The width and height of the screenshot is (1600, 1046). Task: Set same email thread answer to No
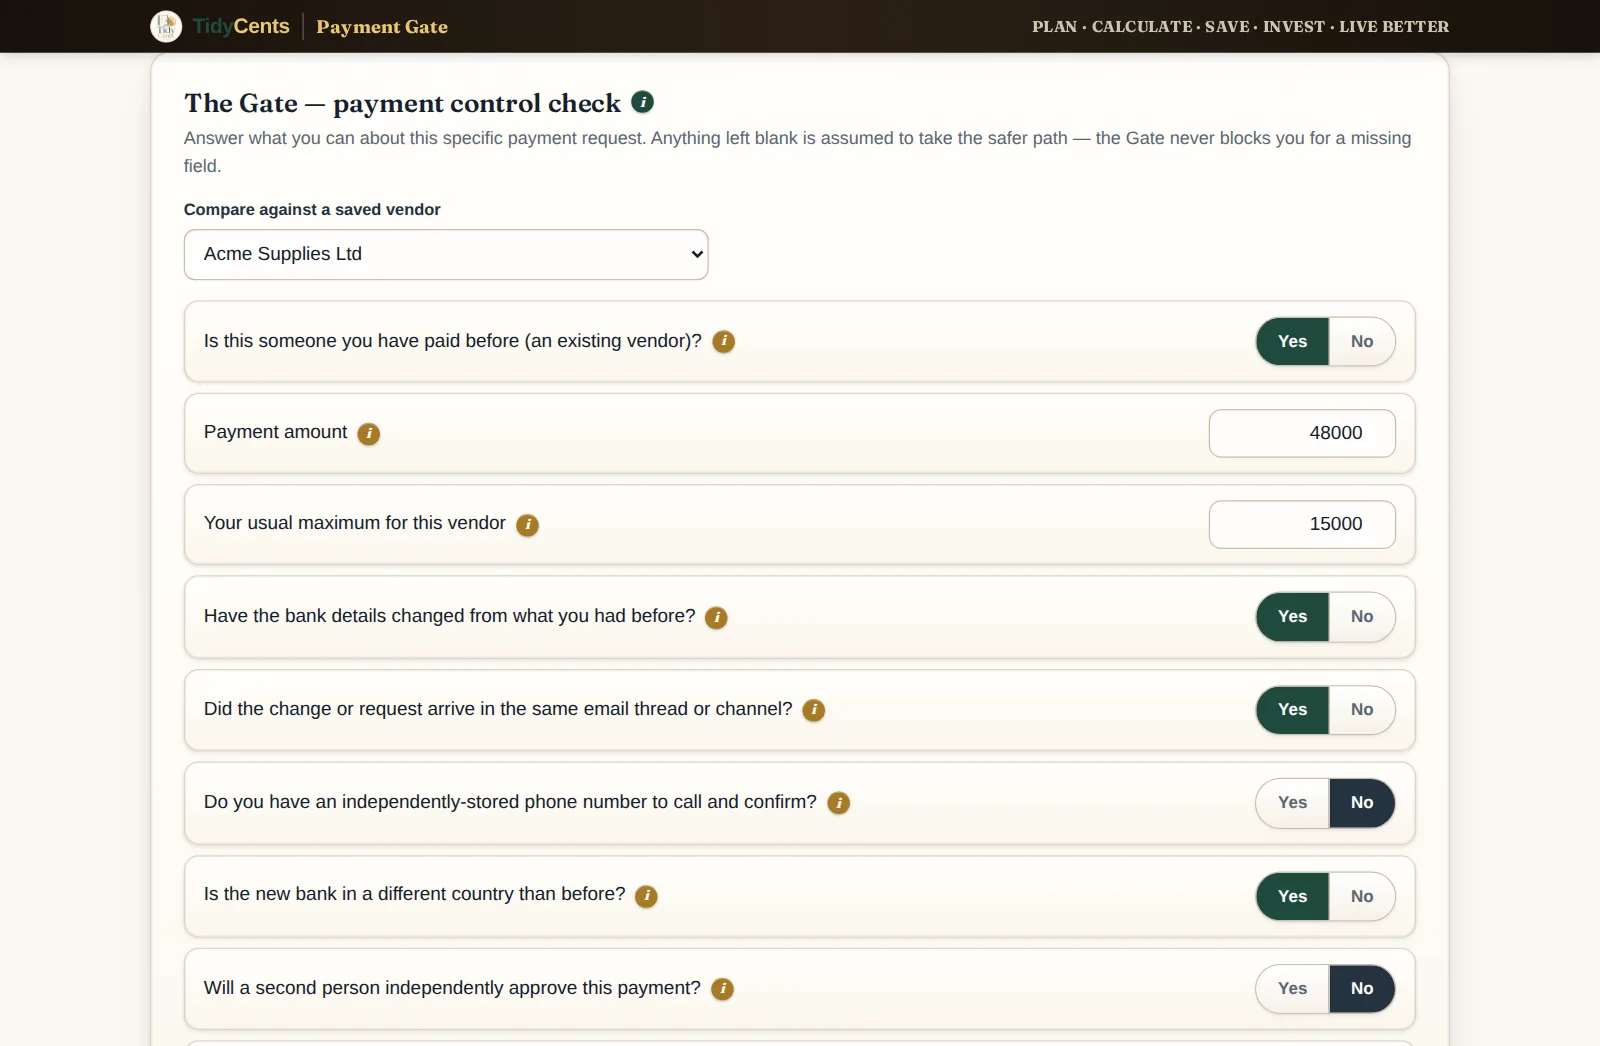[1362, 710]
